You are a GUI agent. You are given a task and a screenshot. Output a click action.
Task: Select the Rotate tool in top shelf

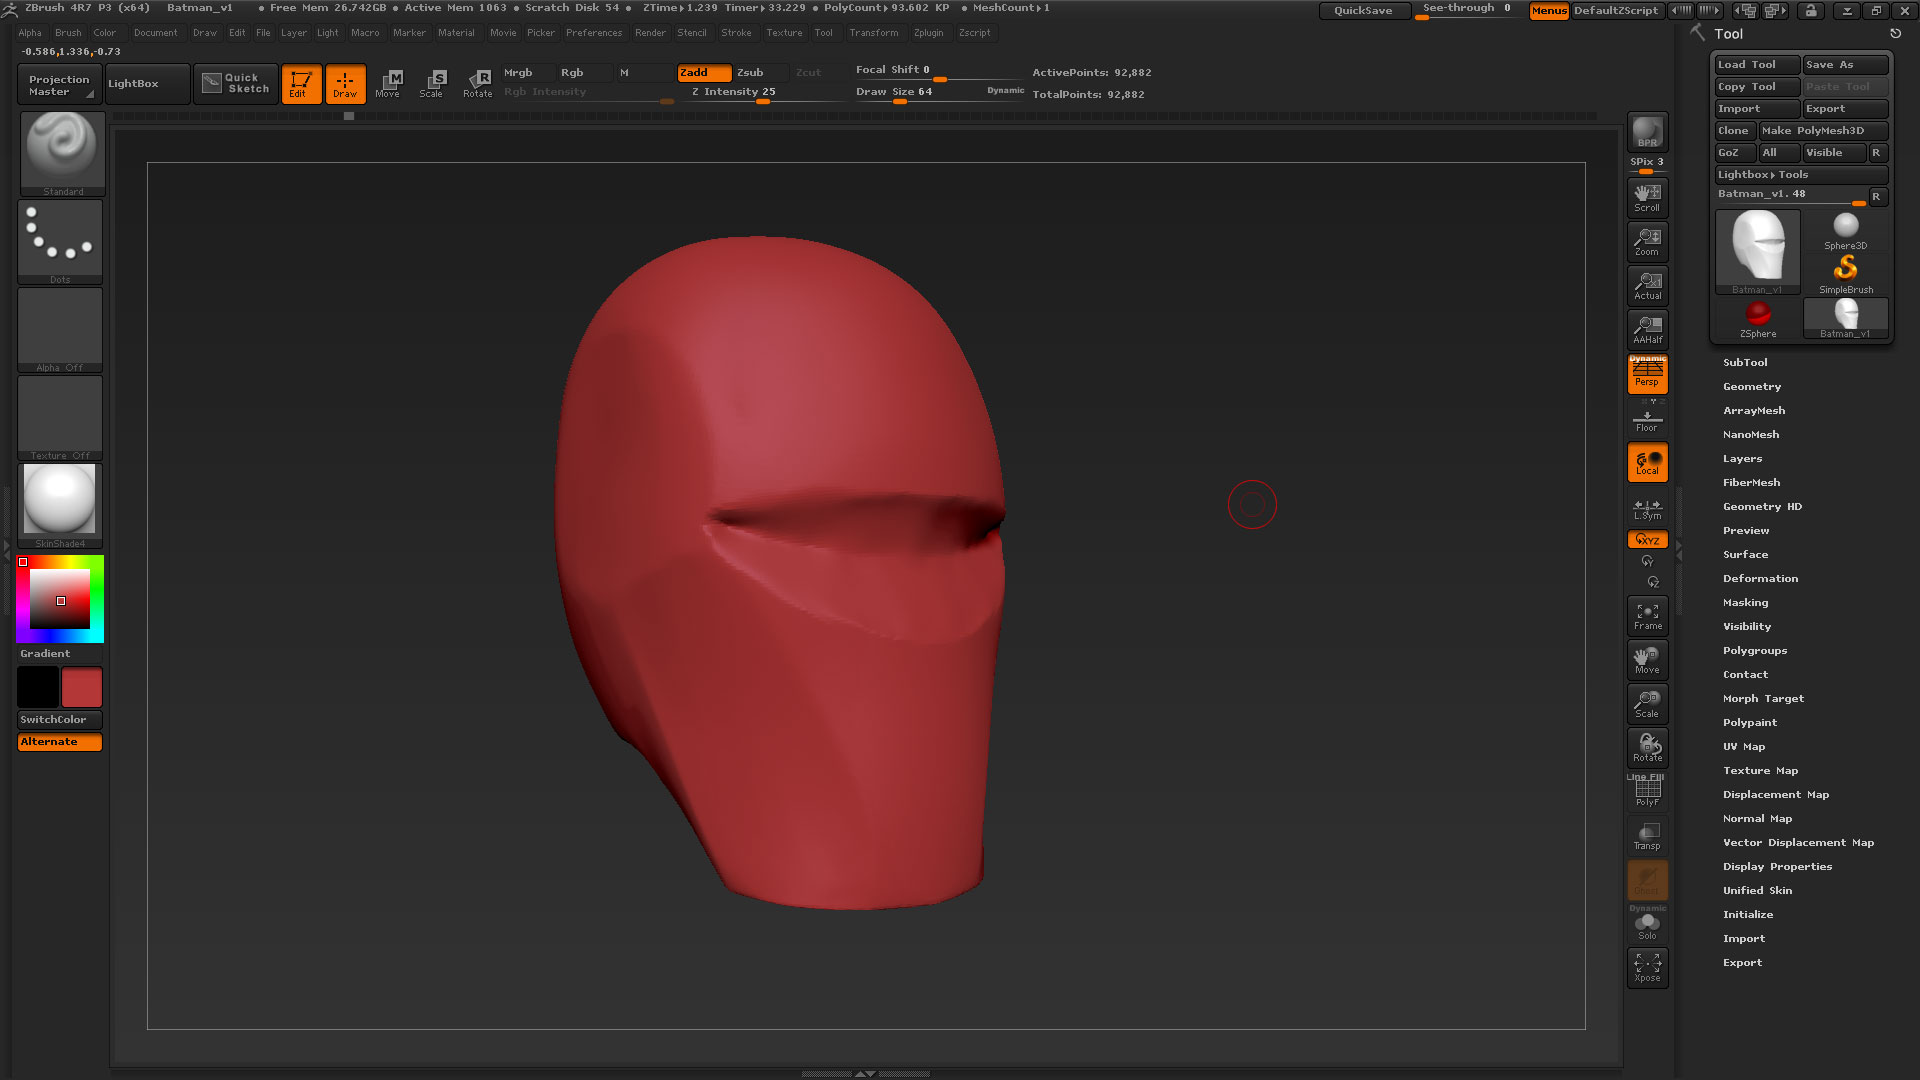(x=478, y=84)
